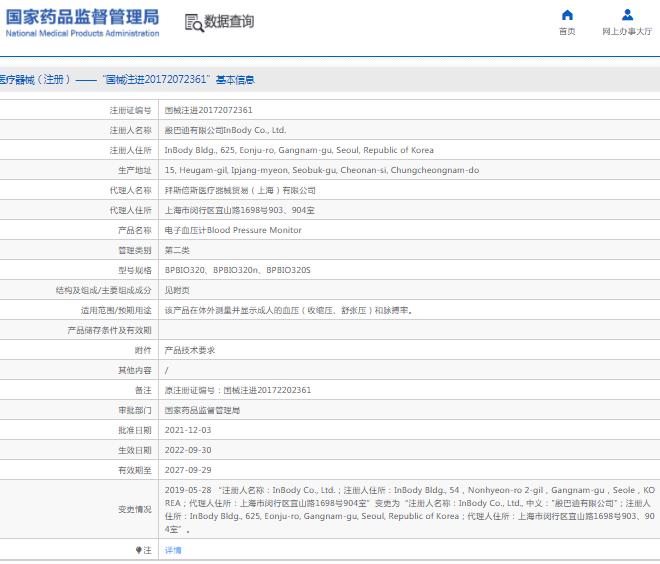Click the 代理人名称 row label

pyautogui.click(x=130, y=190)
